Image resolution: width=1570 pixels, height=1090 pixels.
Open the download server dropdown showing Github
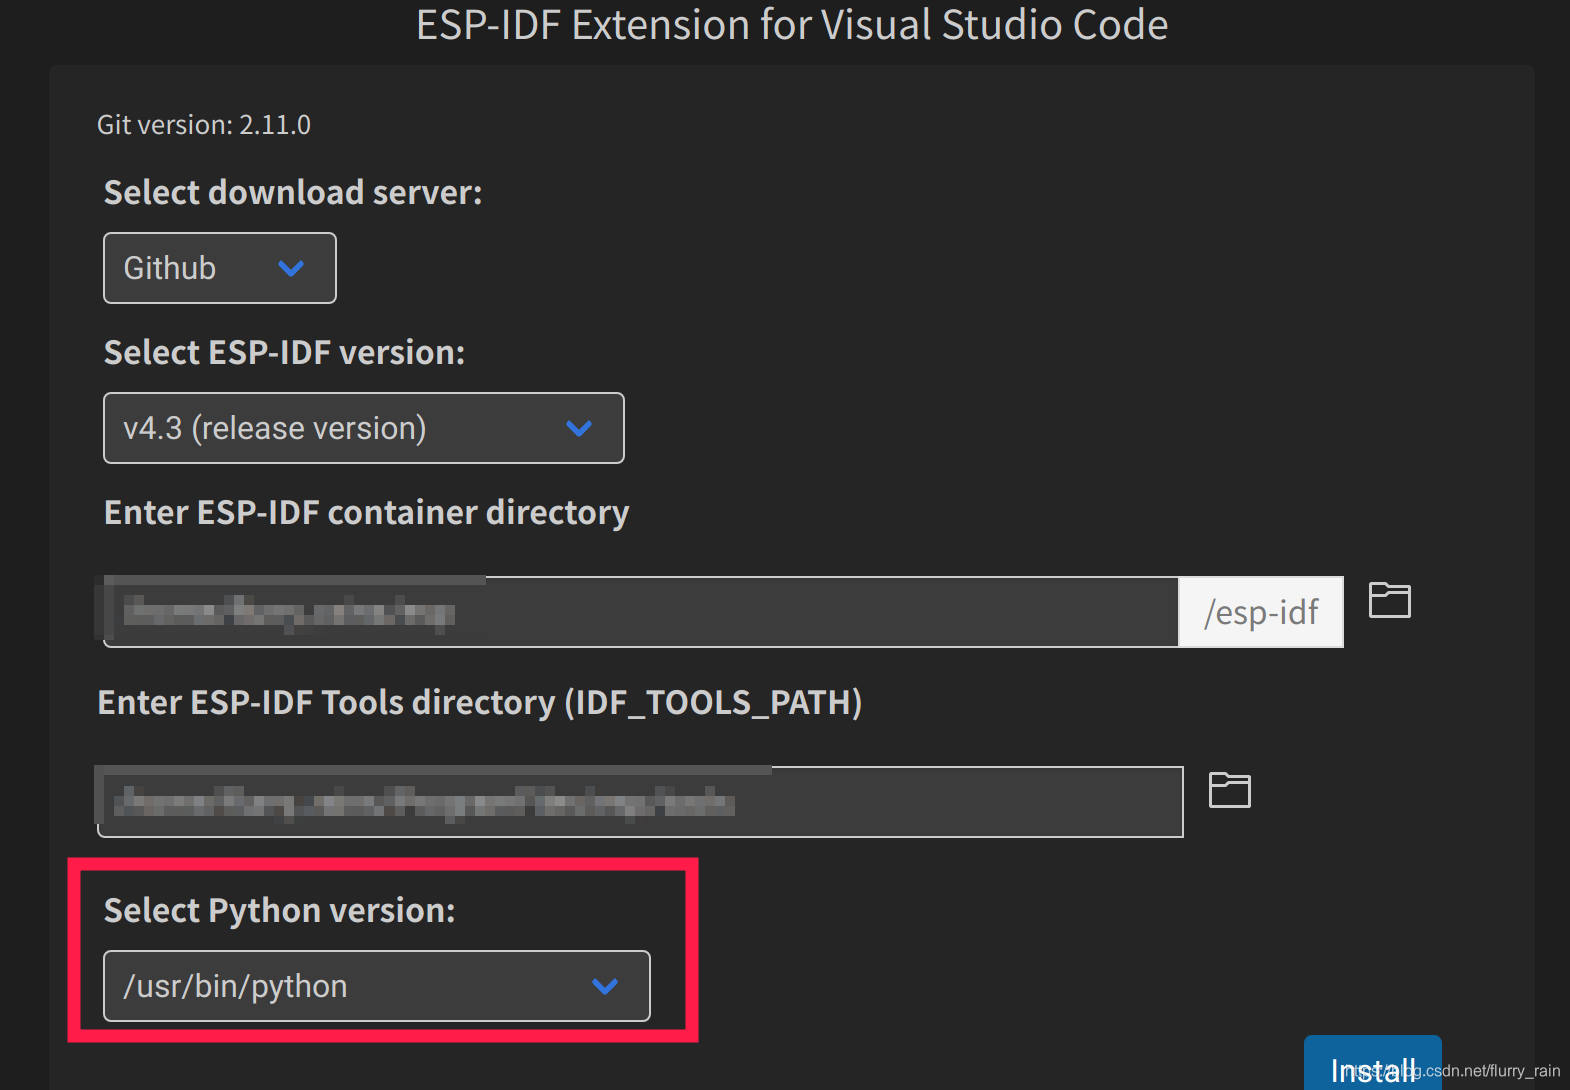220,268
